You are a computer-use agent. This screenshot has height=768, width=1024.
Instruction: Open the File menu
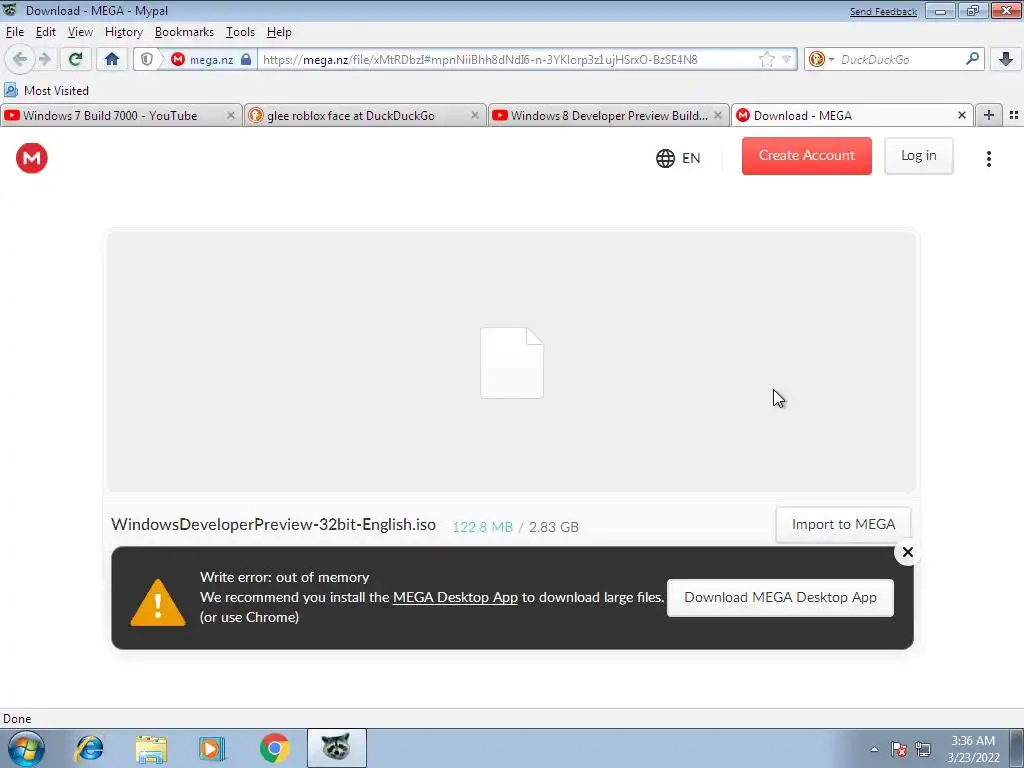[x=14, y=32]
